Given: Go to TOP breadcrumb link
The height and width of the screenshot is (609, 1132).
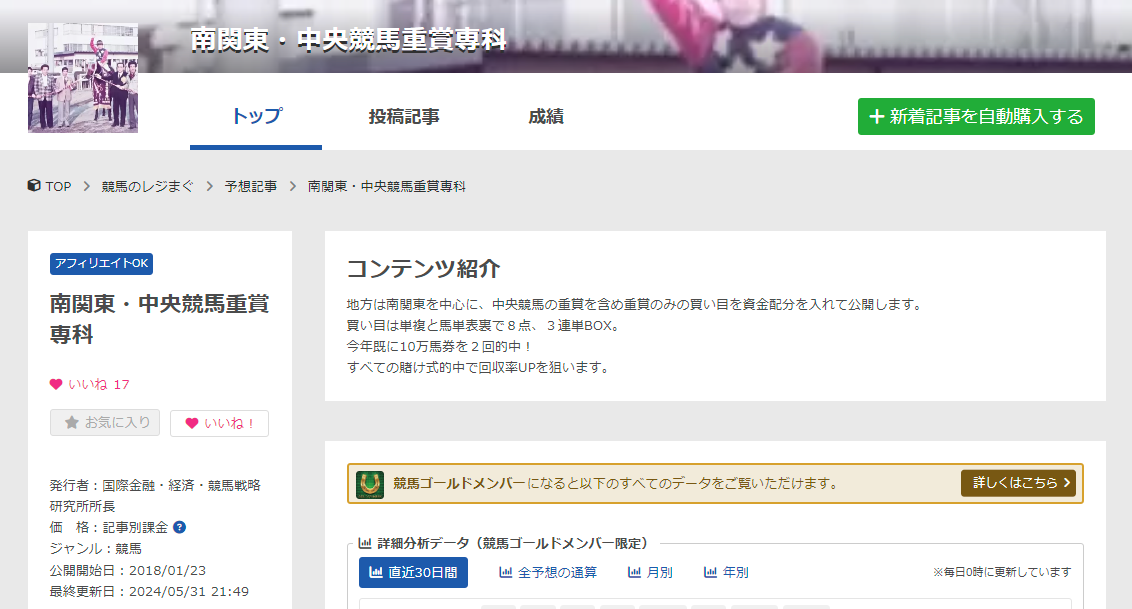Looking at the screenshot, I should tap(58, 186).
